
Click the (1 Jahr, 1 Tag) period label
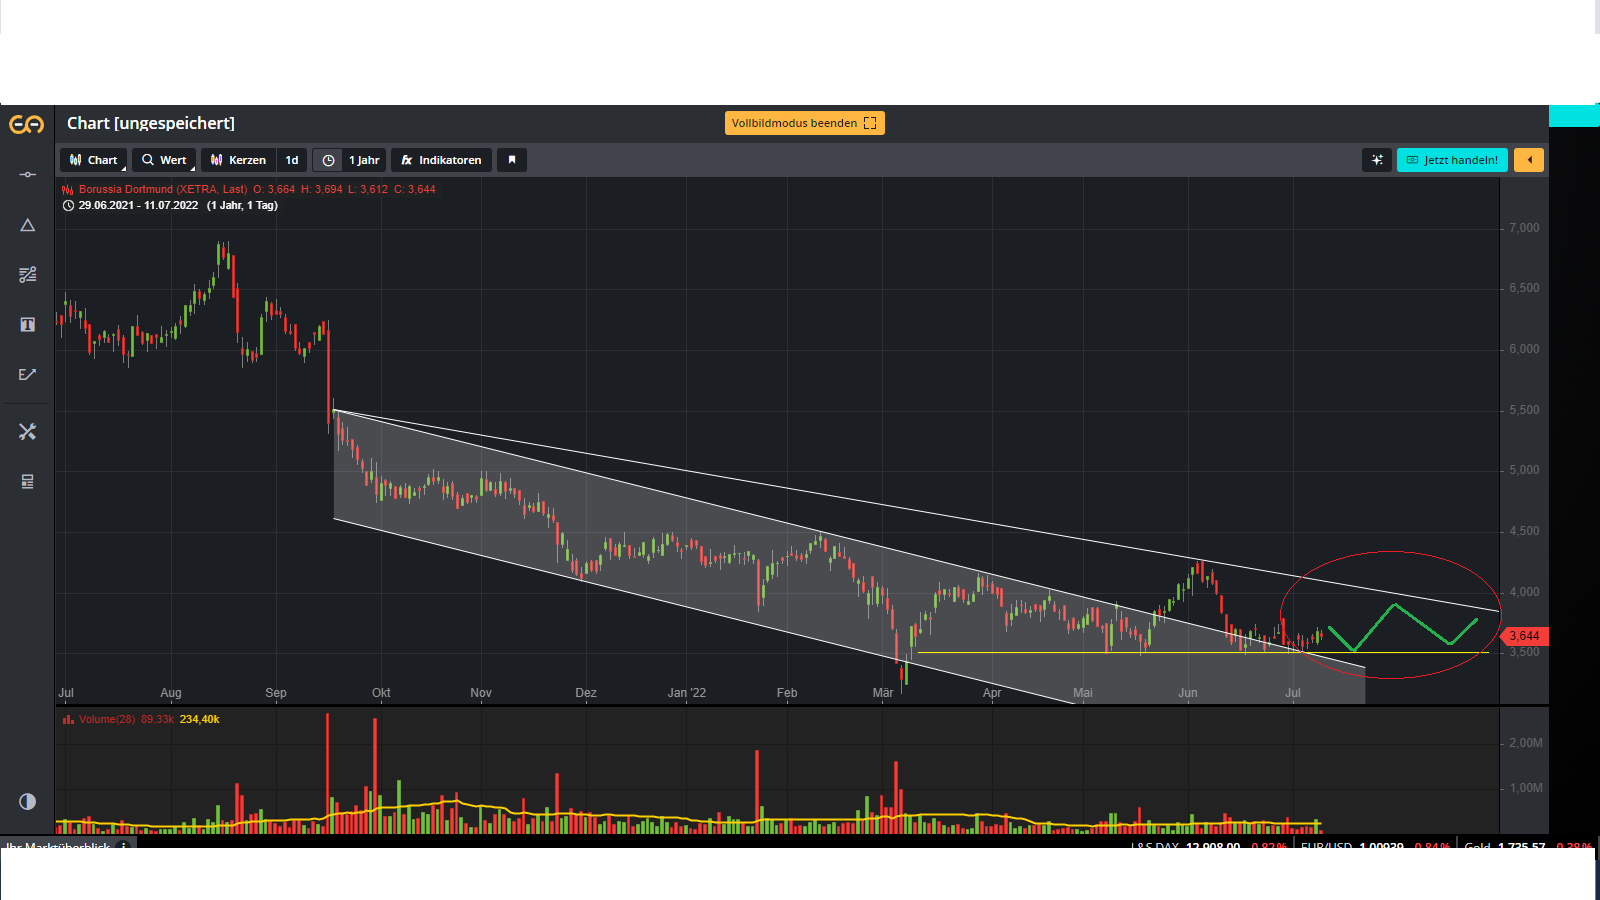pyautogui.click(x=242, y=205)
